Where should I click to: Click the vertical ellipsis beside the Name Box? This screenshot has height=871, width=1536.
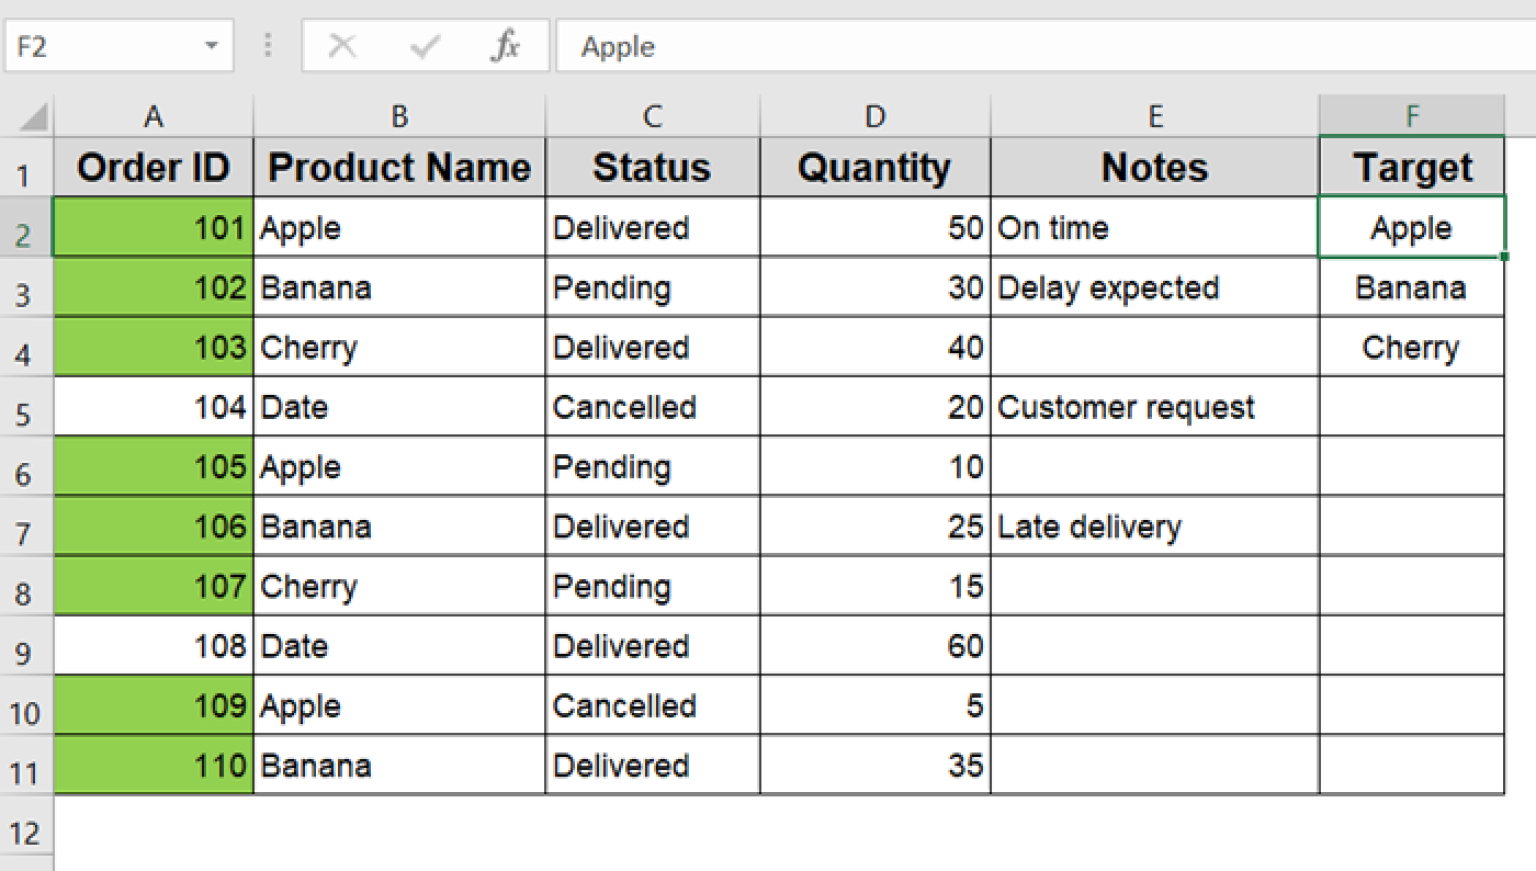point(267,45)
